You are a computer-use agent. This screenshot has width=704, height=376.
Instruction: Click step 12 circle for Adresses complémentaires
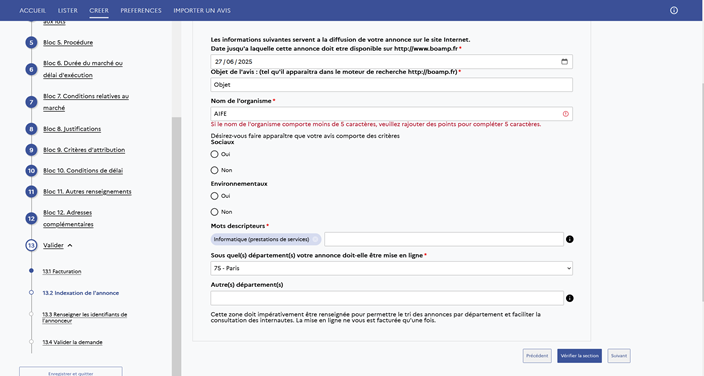pyautogui.click(x=31, y=219)
